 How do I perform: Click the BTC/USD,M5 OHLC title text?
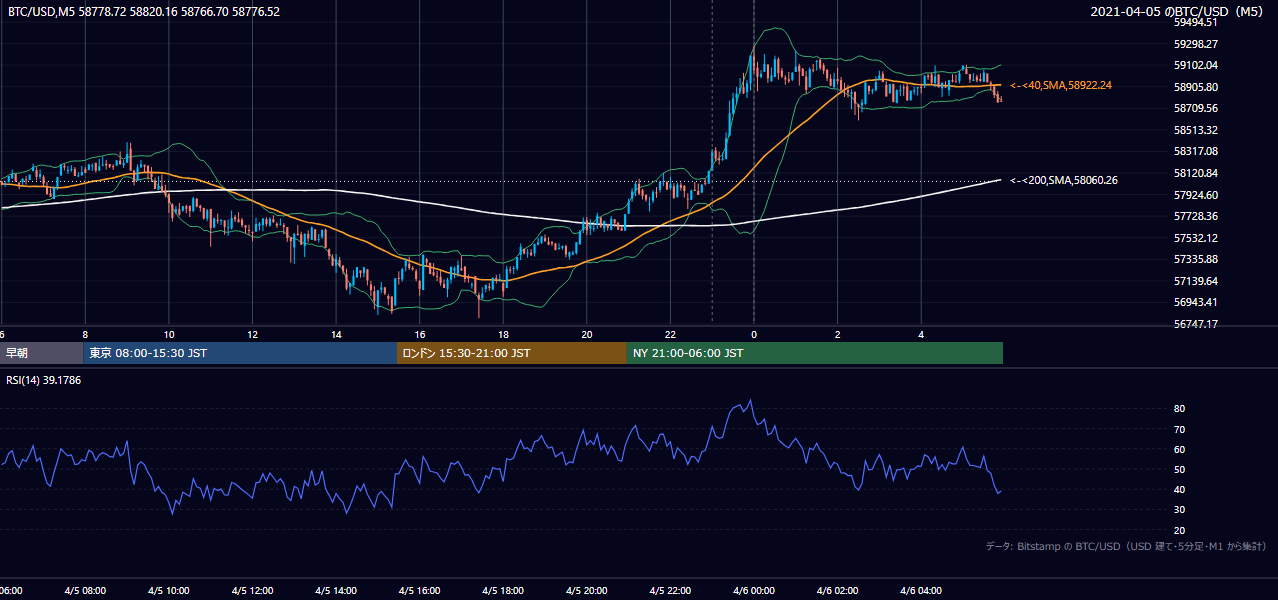144,12
